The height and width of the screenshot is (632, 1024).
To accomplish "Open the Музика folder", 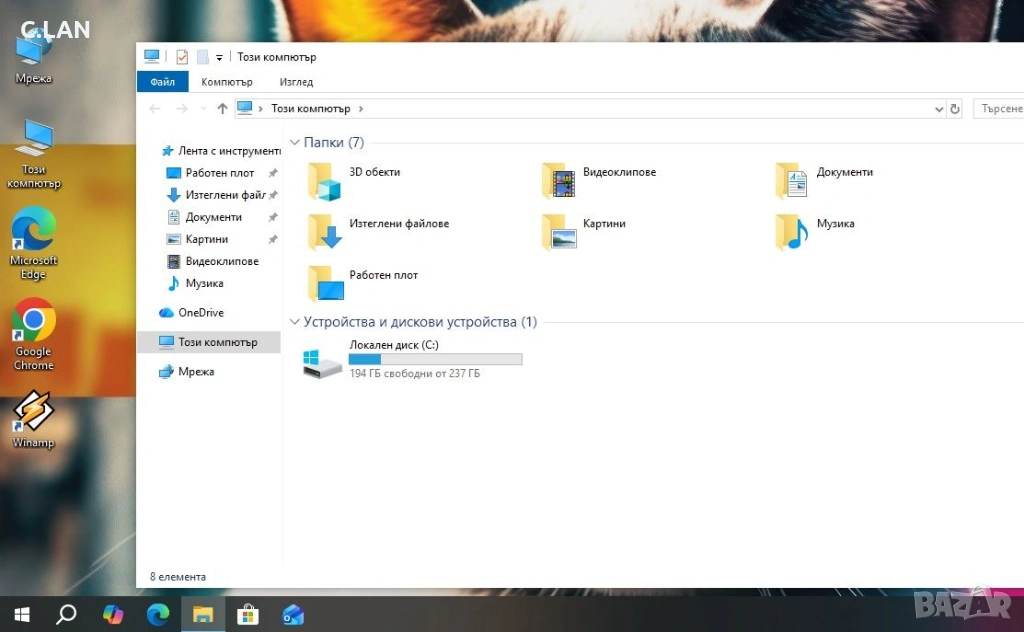I will pos(792,232).
